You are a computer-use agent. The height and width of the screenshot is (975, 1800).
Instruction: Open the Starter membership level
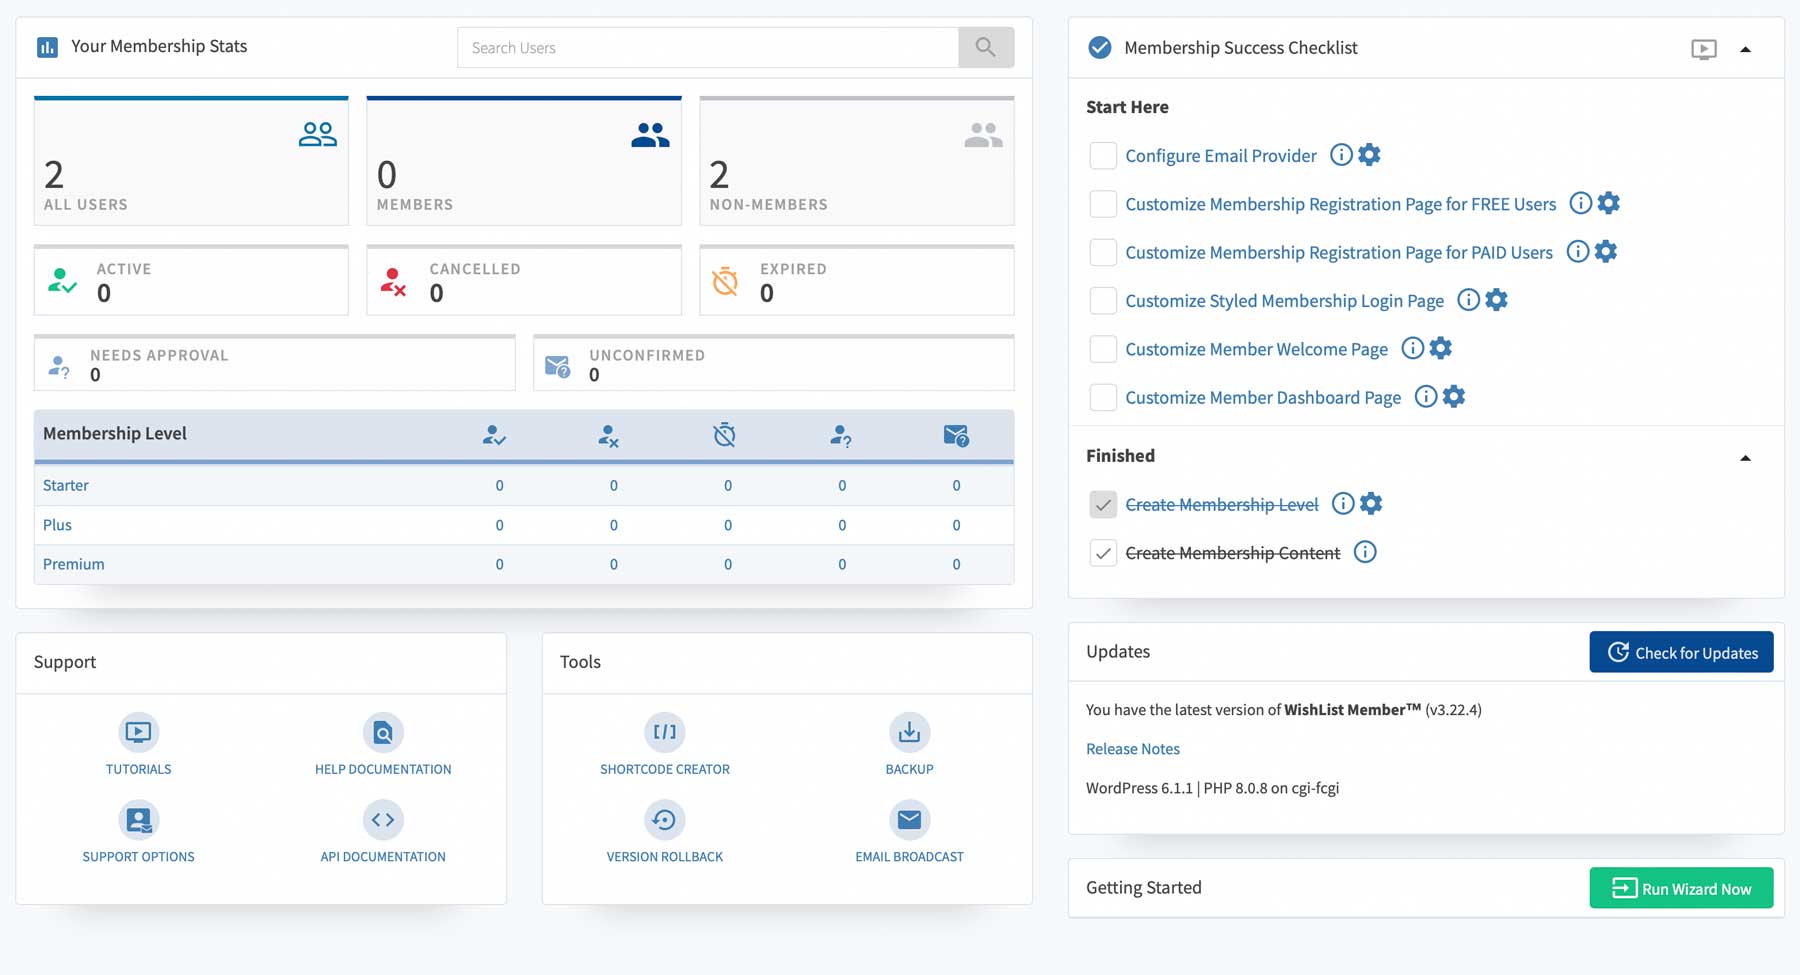[65, 485]
